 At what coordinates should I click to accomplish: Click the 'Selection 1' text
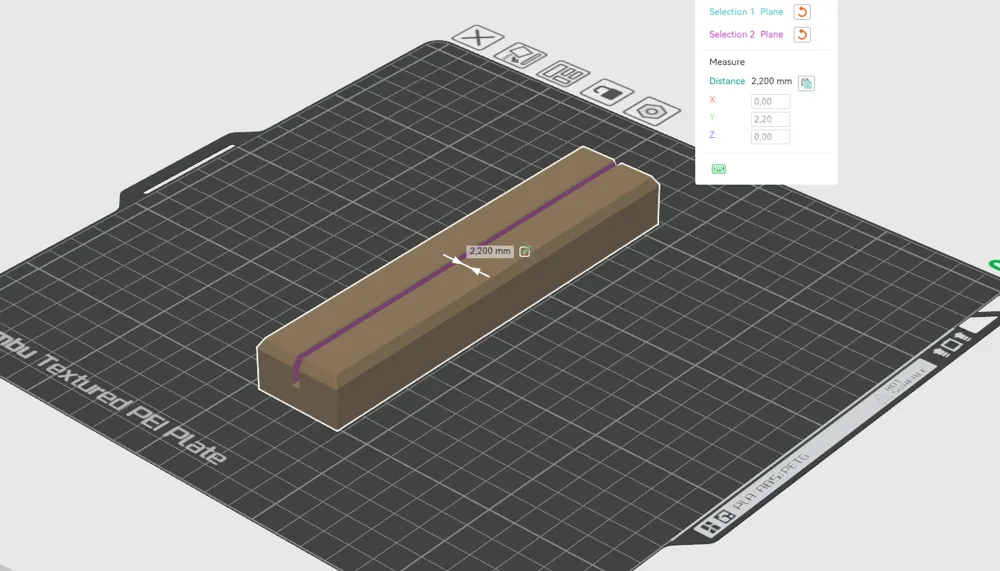732,11
